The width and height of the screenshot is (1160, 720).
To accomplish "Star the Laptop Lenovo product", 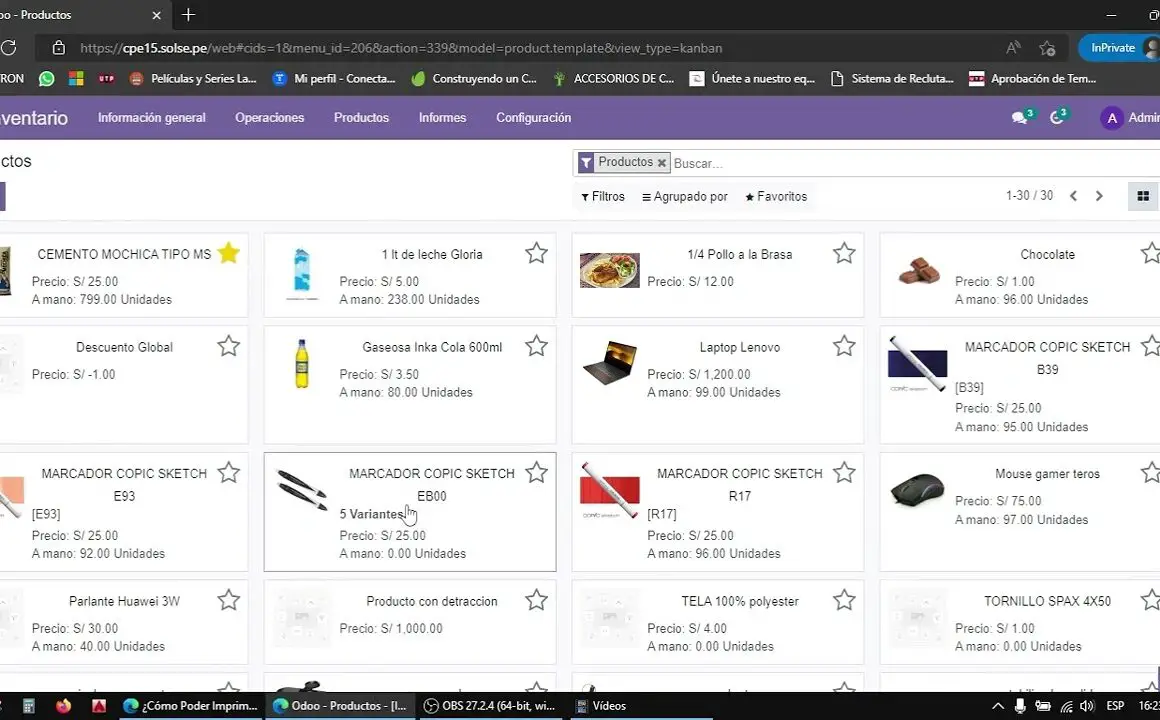I will click(844, 346).
